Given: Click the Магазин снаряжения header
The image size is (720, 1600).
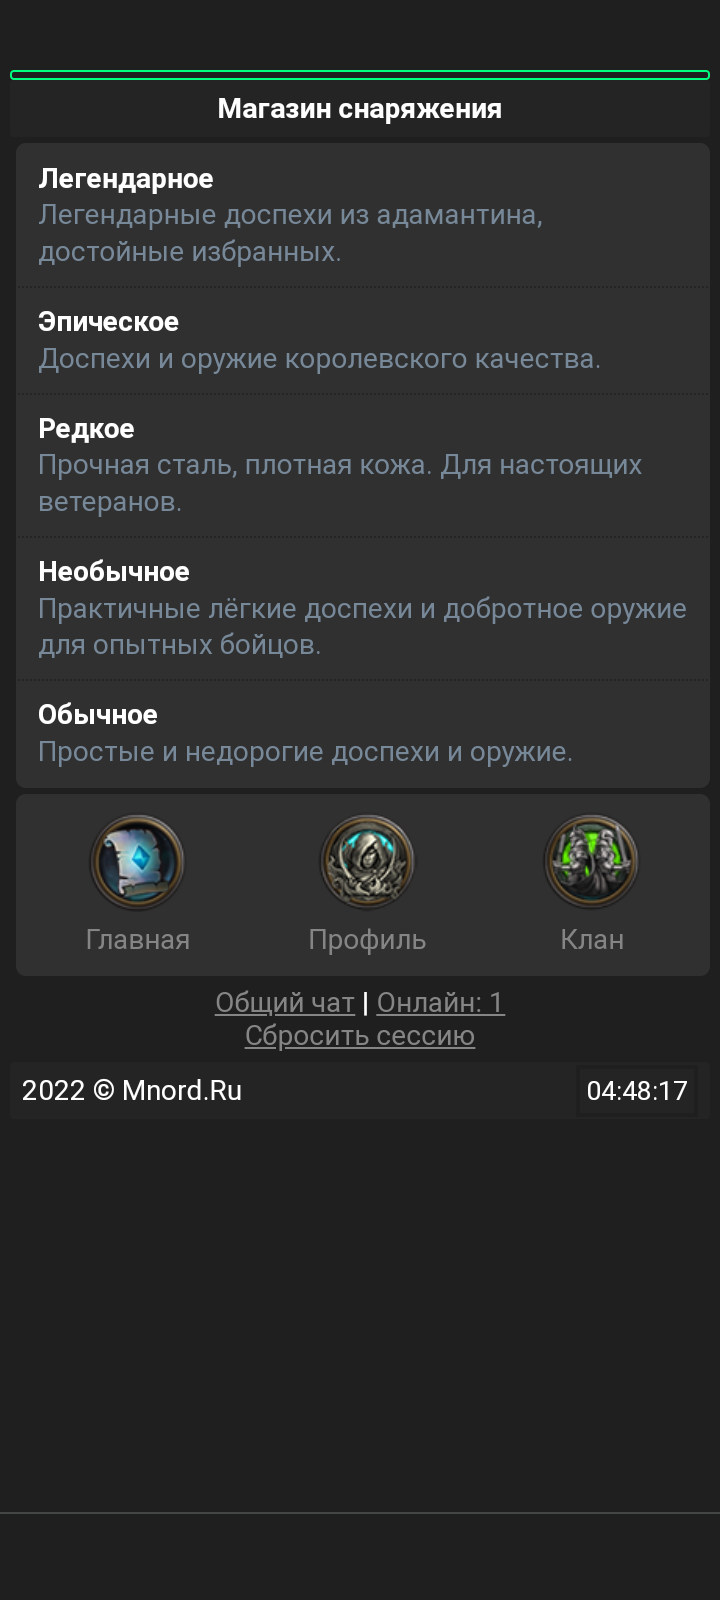Looking at the screenshot, I should click(360, 109).
